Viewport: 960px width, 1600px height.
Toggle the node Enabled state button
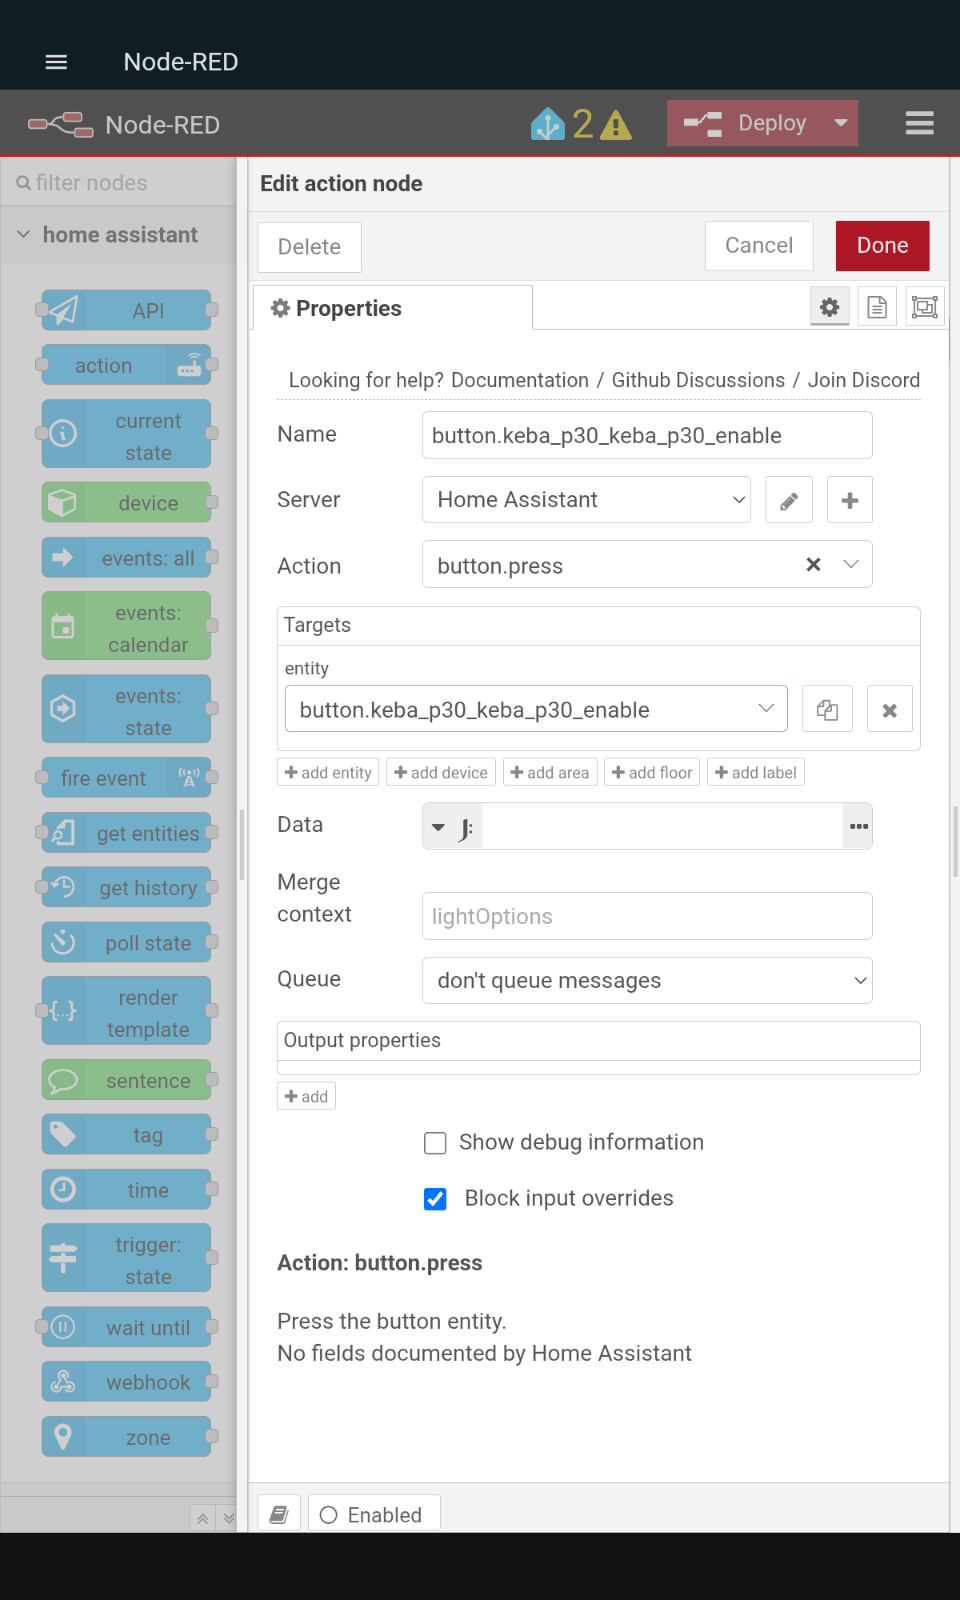coord(374,1514)
